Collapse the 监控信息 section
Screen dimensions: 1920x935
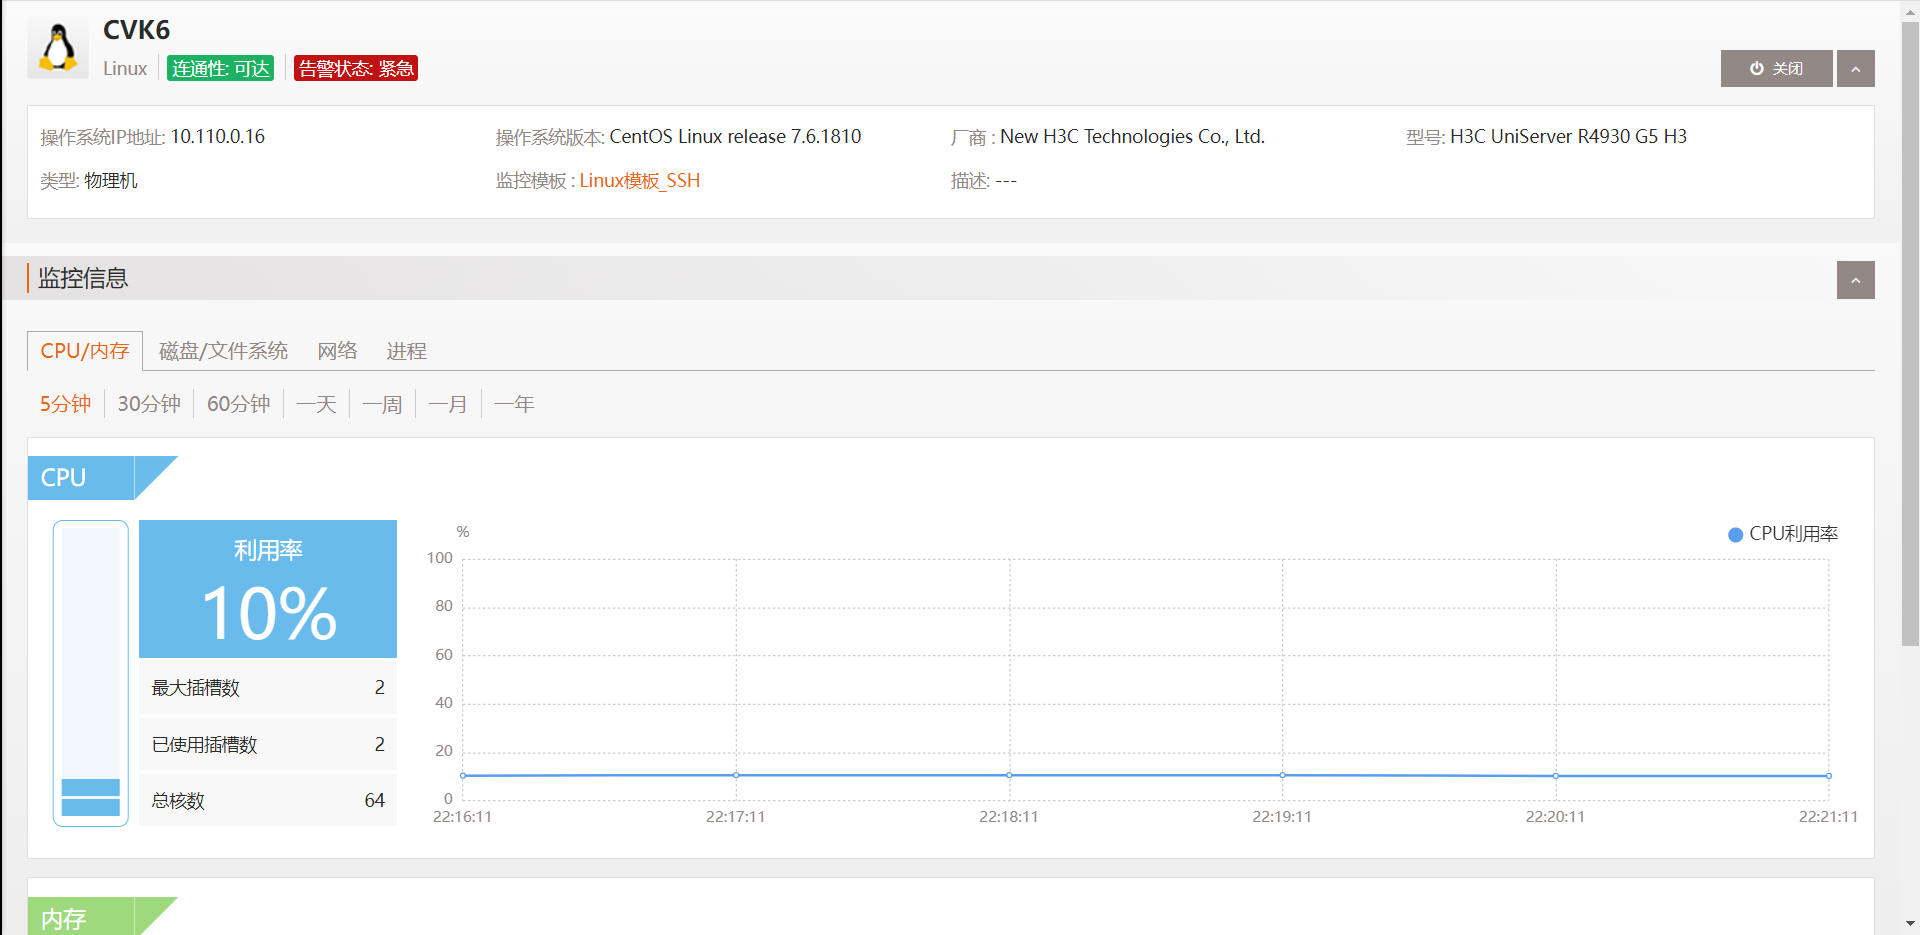pyautogui.click(x=1855, y=281)
